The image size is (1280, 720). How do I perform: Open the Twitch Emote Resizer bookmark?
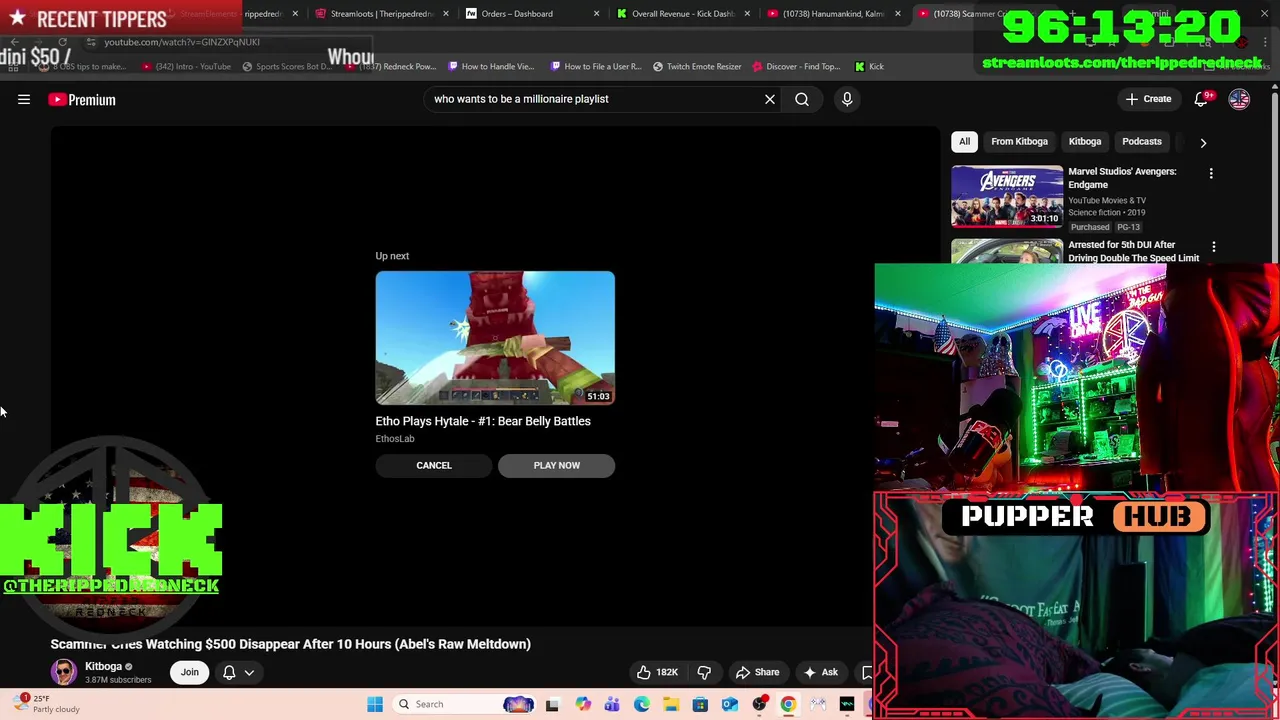697,66
